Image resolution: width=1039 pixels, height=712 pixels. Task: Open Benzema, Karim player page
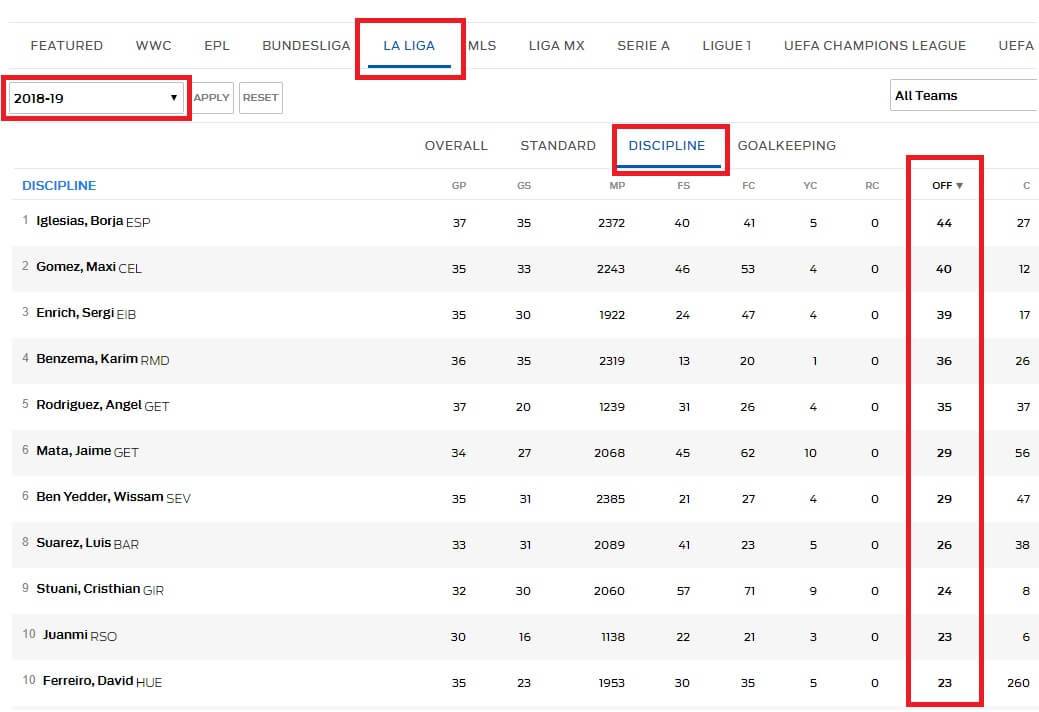[87, 359]
